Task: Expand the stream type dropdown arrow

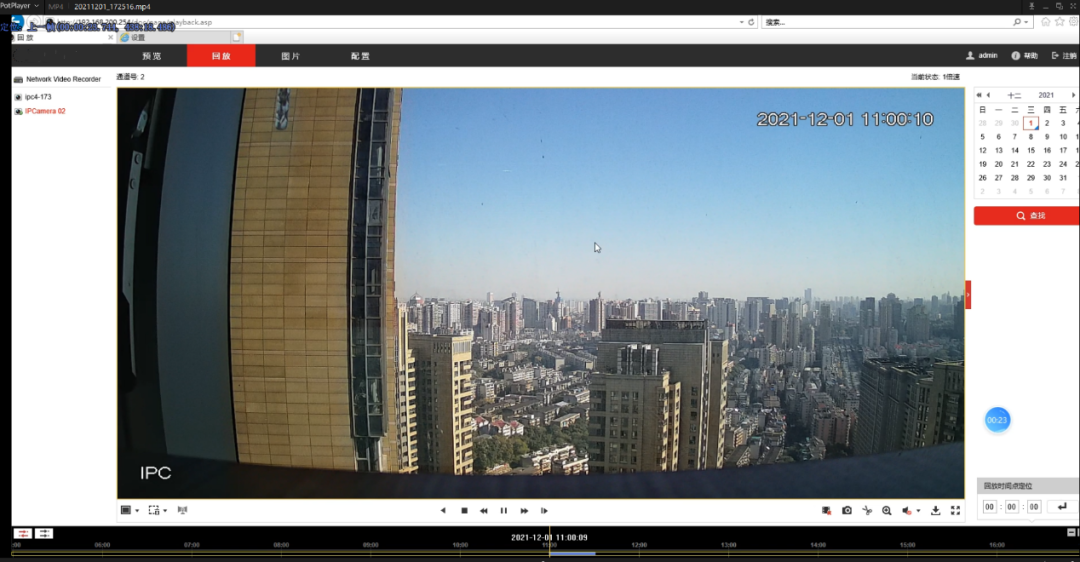Action: tap(165, 511)
